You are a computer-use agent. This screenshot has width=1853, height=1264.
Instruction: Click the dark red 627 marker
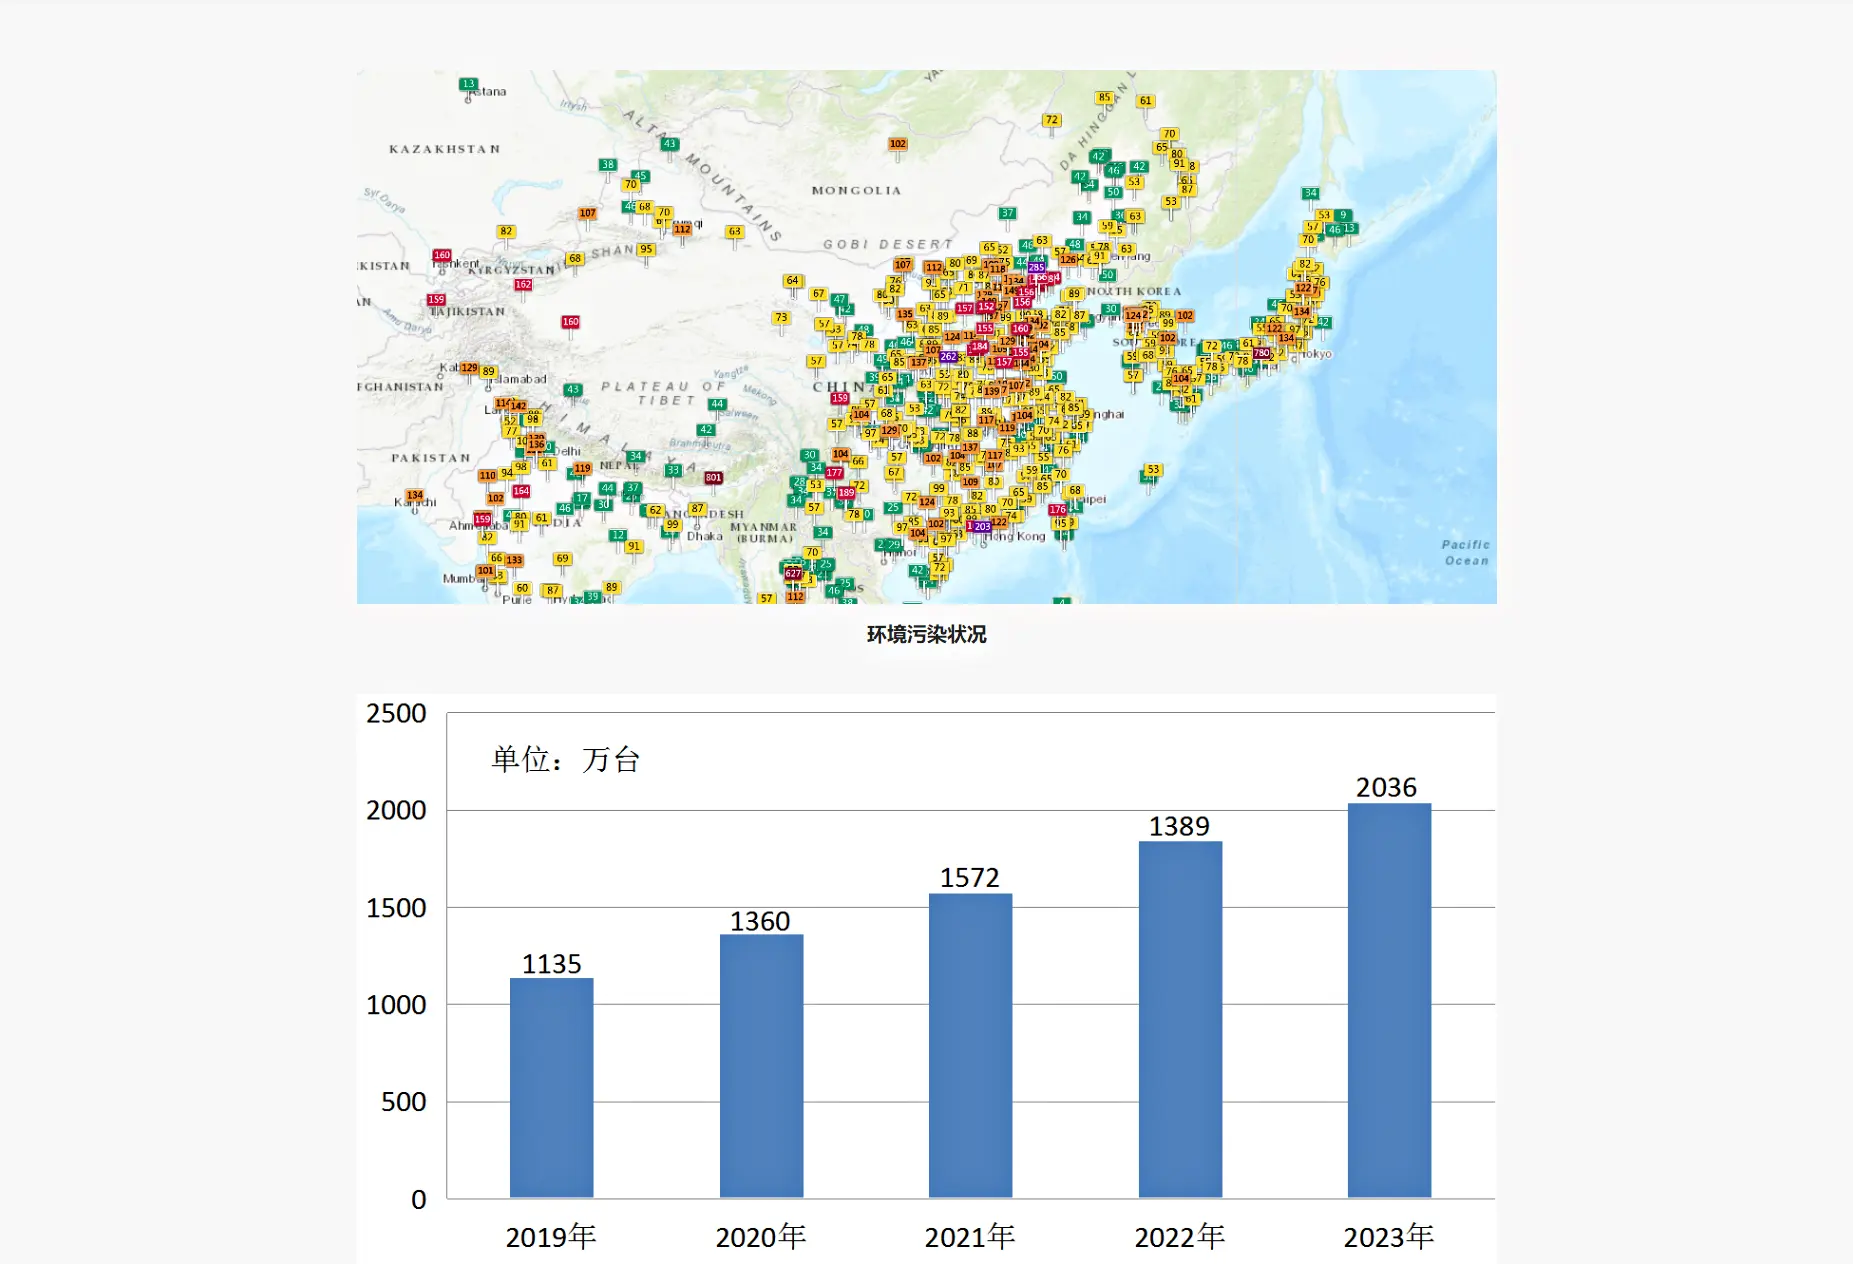[x=793, y=574]
